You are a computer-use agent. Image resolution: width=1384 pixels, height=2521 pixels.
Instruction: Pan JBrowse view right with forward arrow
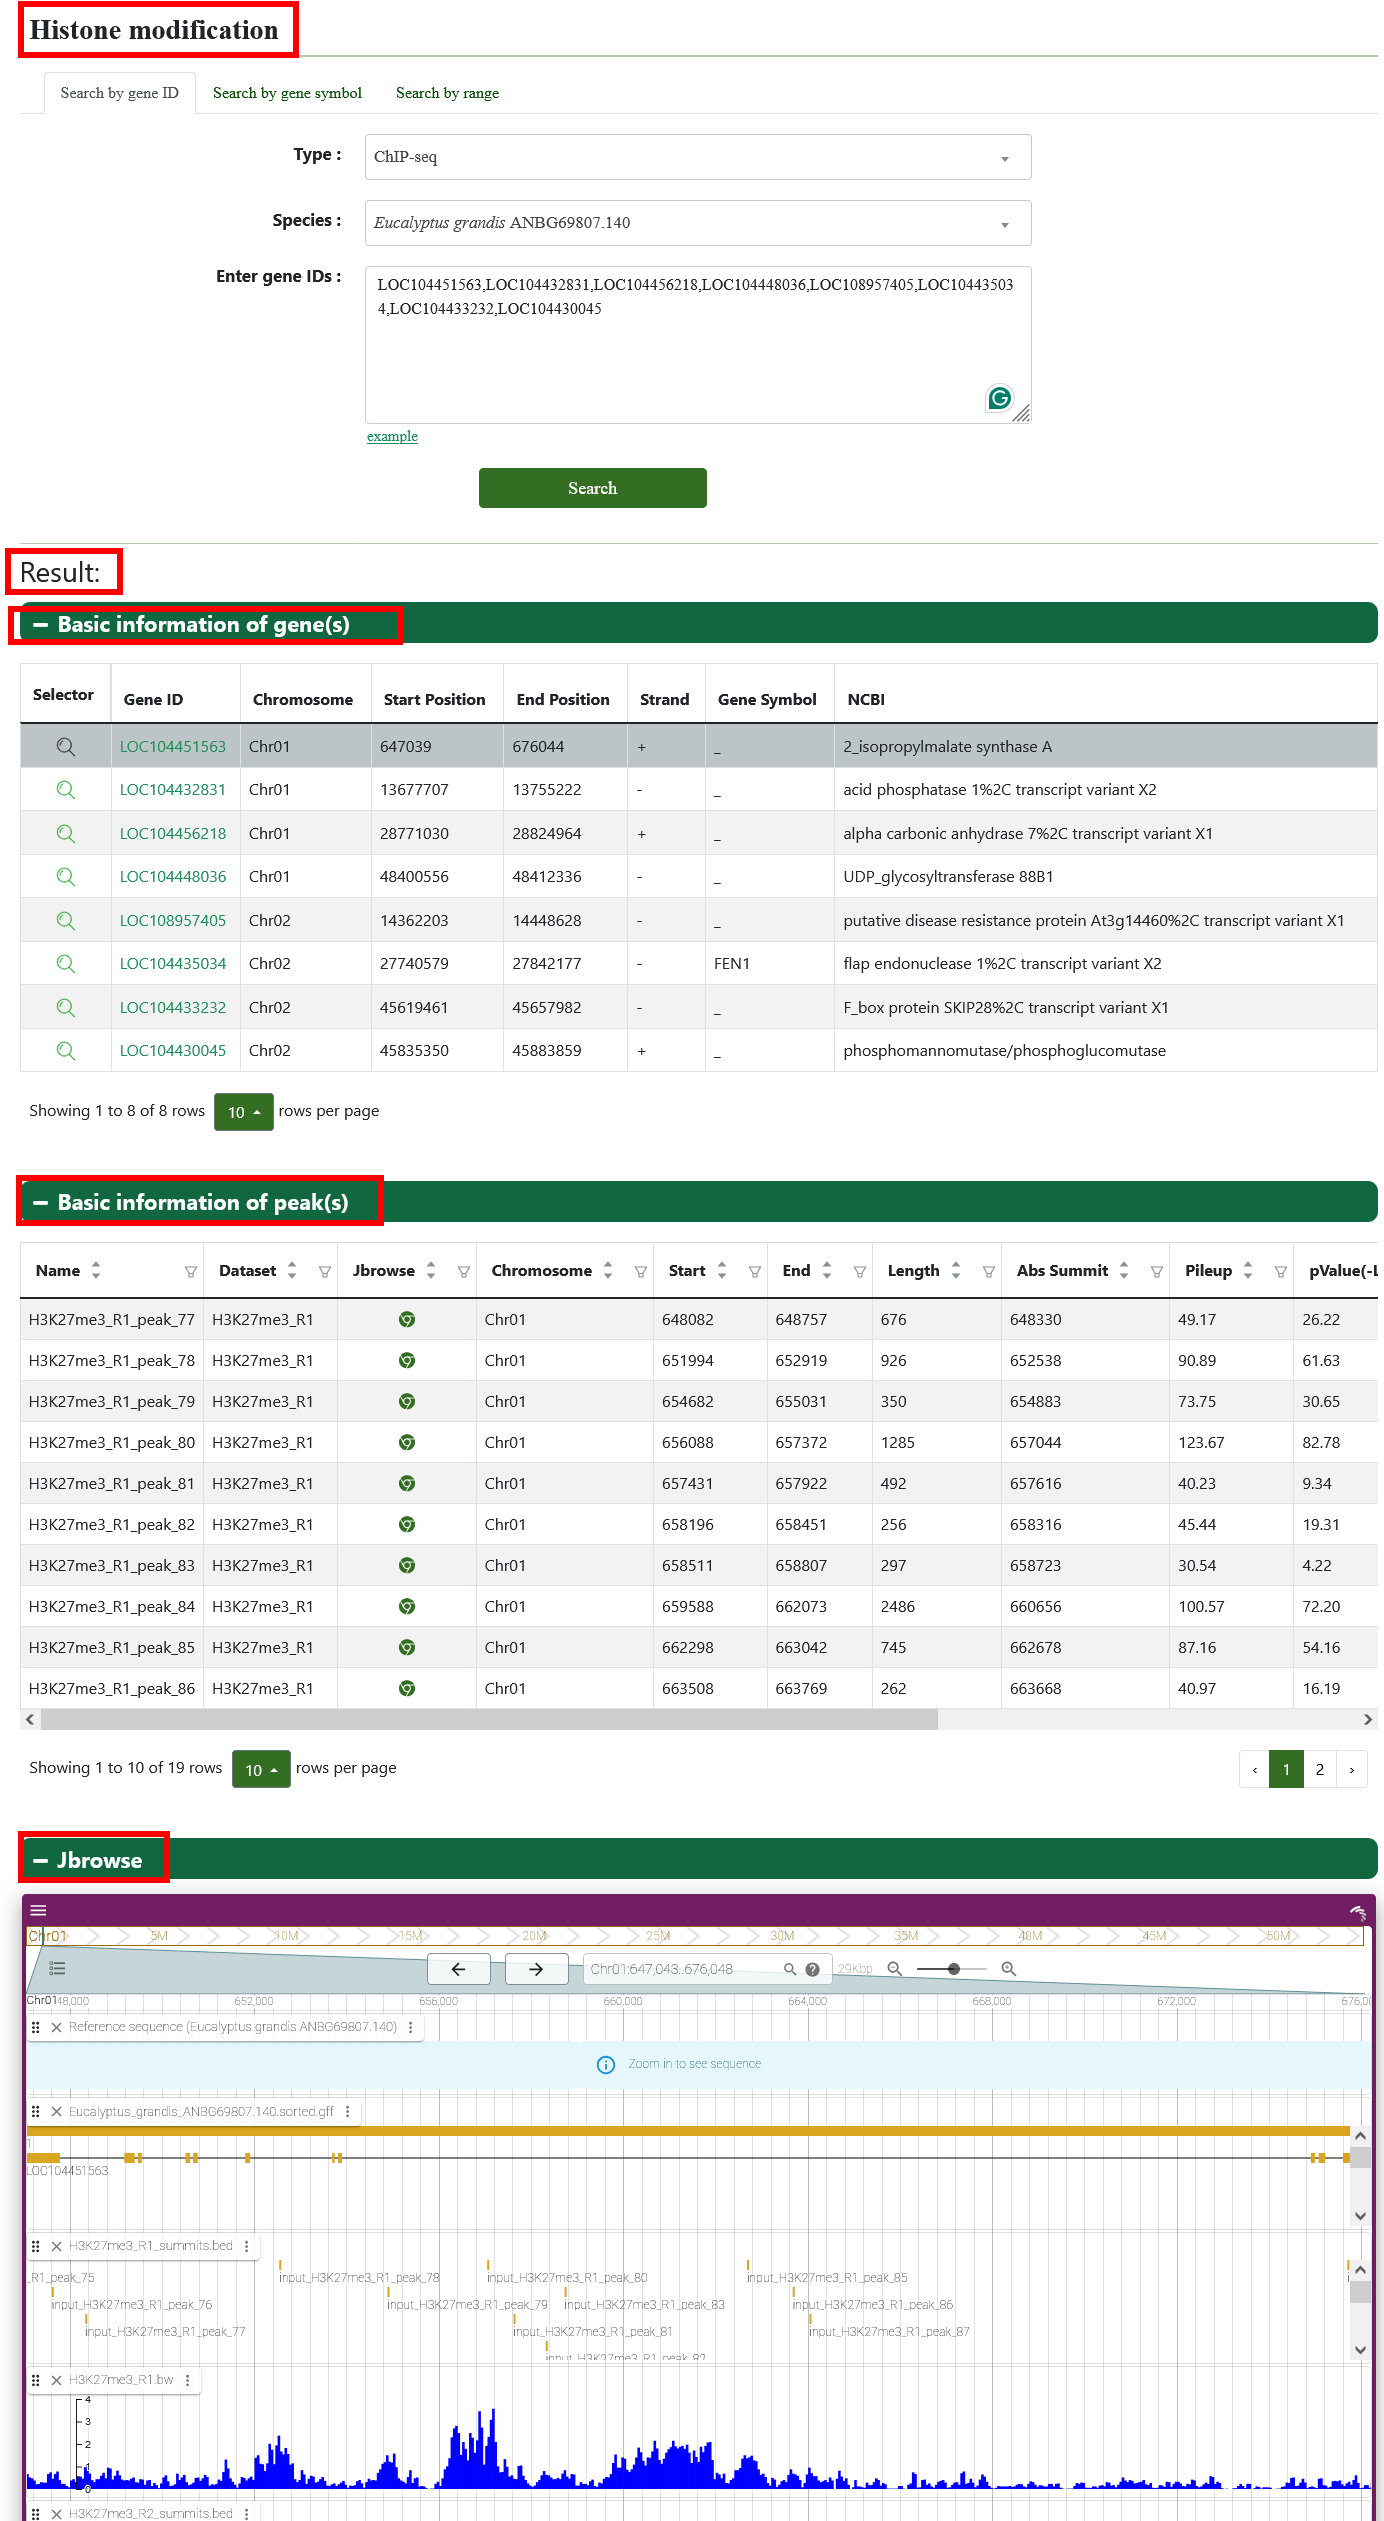click(536, 1969)
